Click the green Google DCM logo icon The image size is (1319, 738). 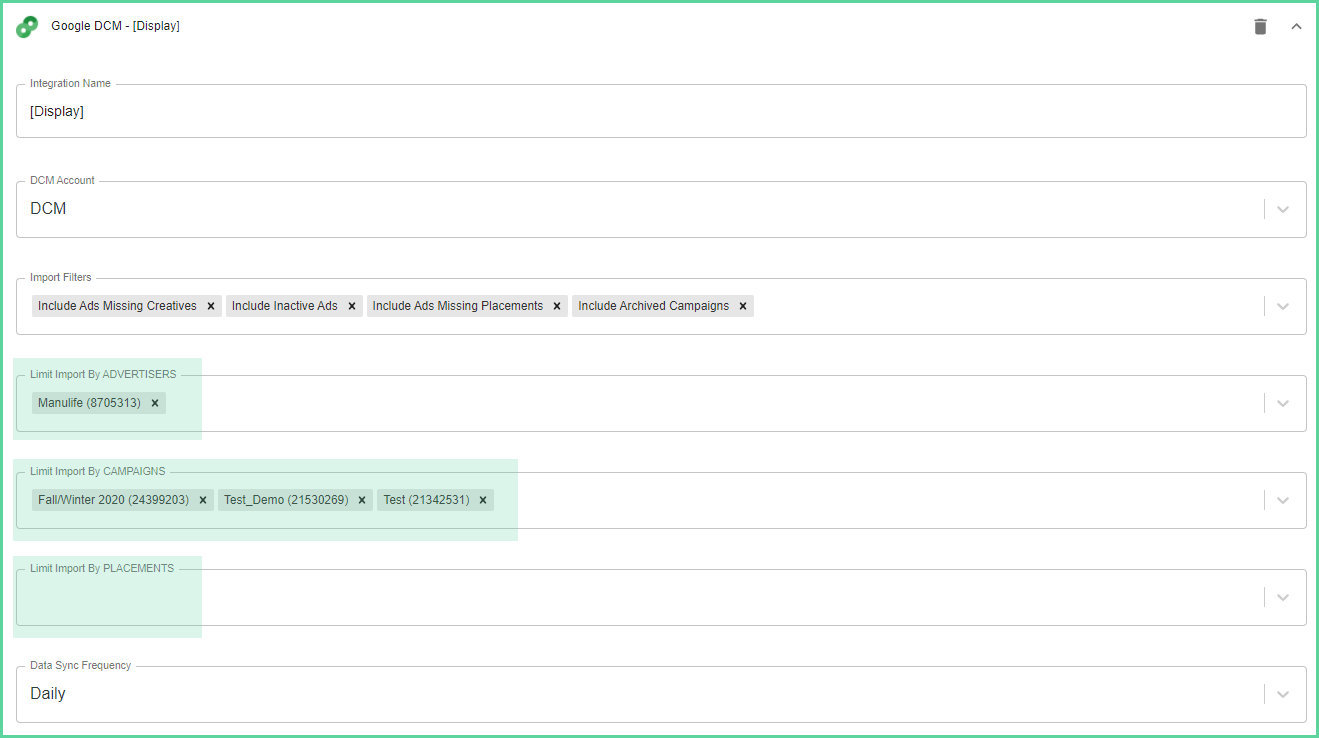click(x=27, y=27)
